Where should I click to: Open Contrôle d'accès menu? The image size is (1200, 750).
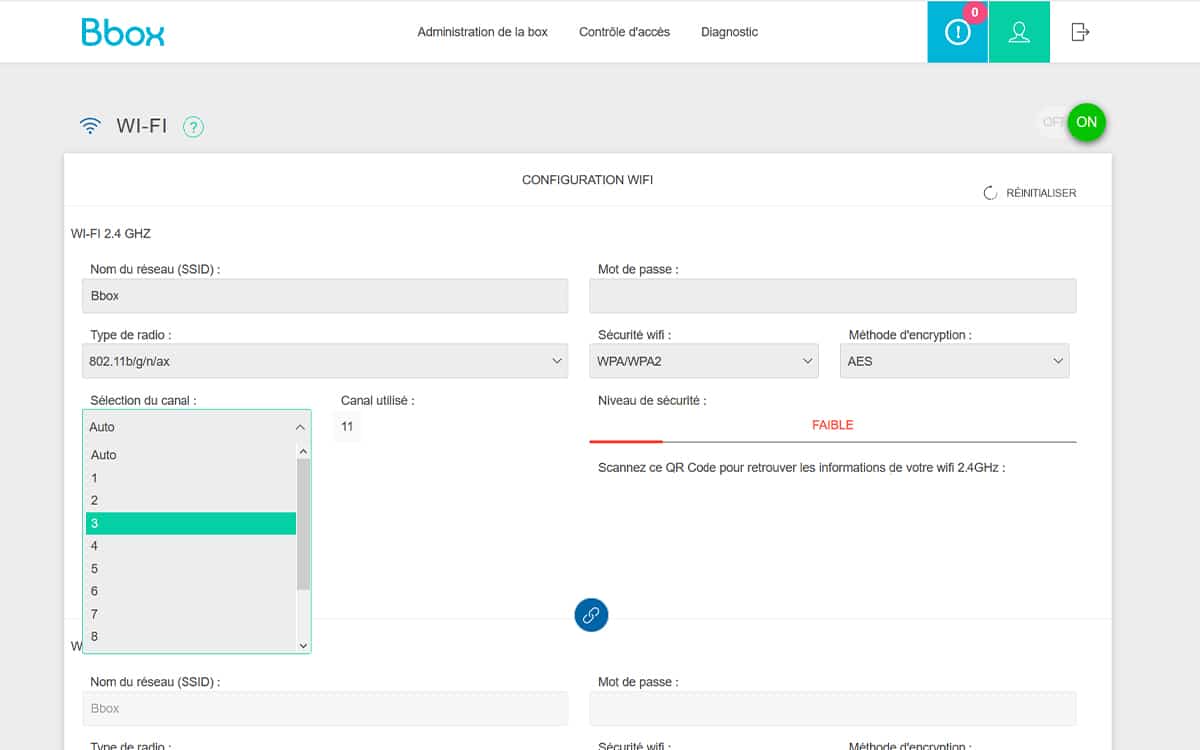(x=624, y=32)
